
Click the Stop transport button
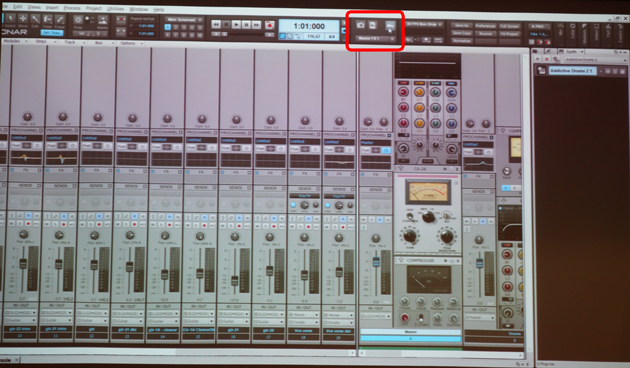point(226,25)
